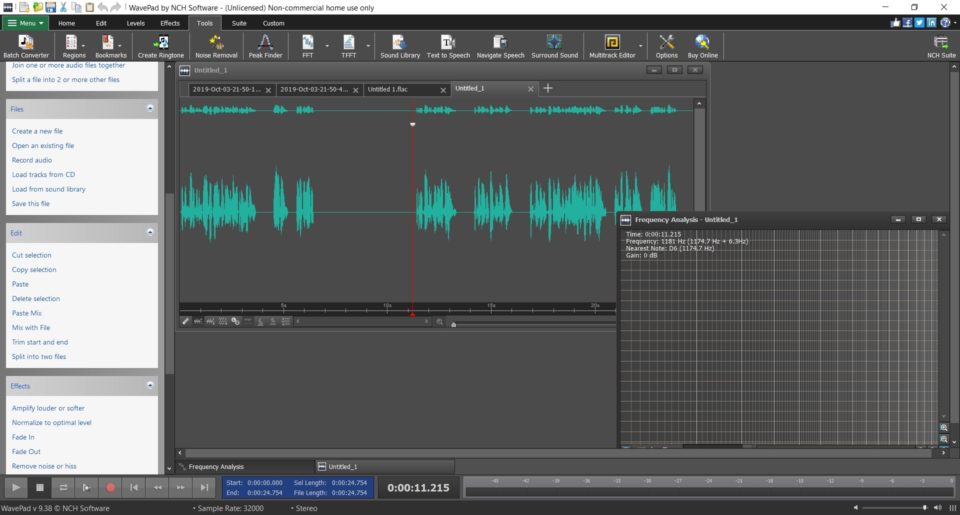Viewport: 960px width, 515px height.
Task: Switch to the Suite ribbon tab
Action: pyautogui.click(x=239, y=23)
